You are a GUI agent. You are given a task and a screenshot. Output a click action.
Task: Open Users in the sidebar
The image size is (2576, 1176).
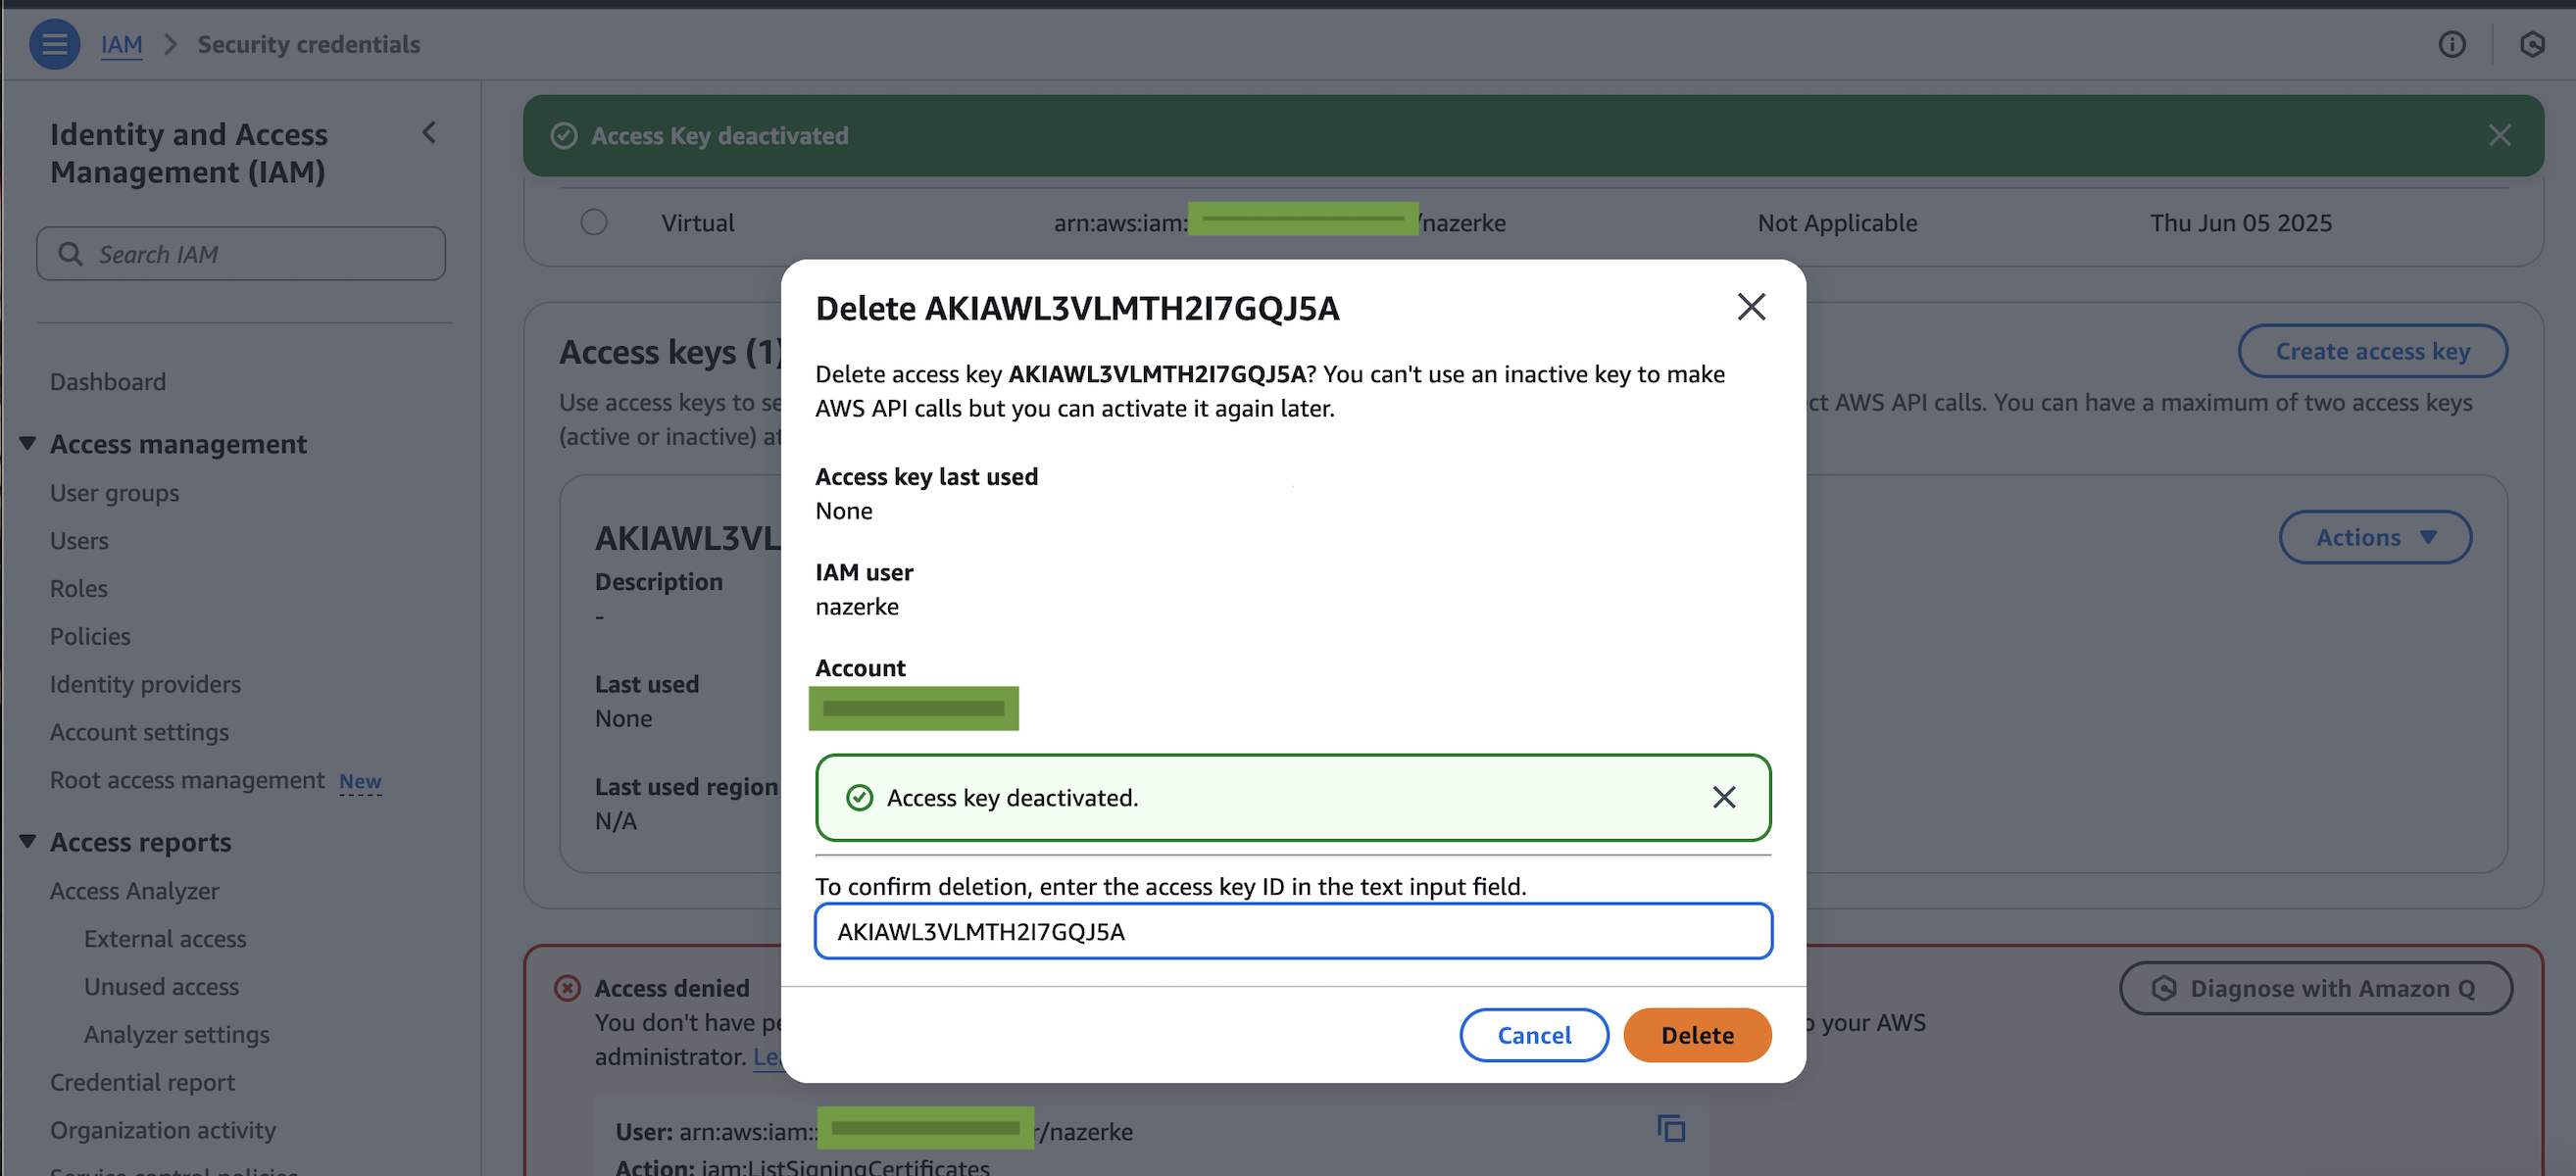point(79,541)
